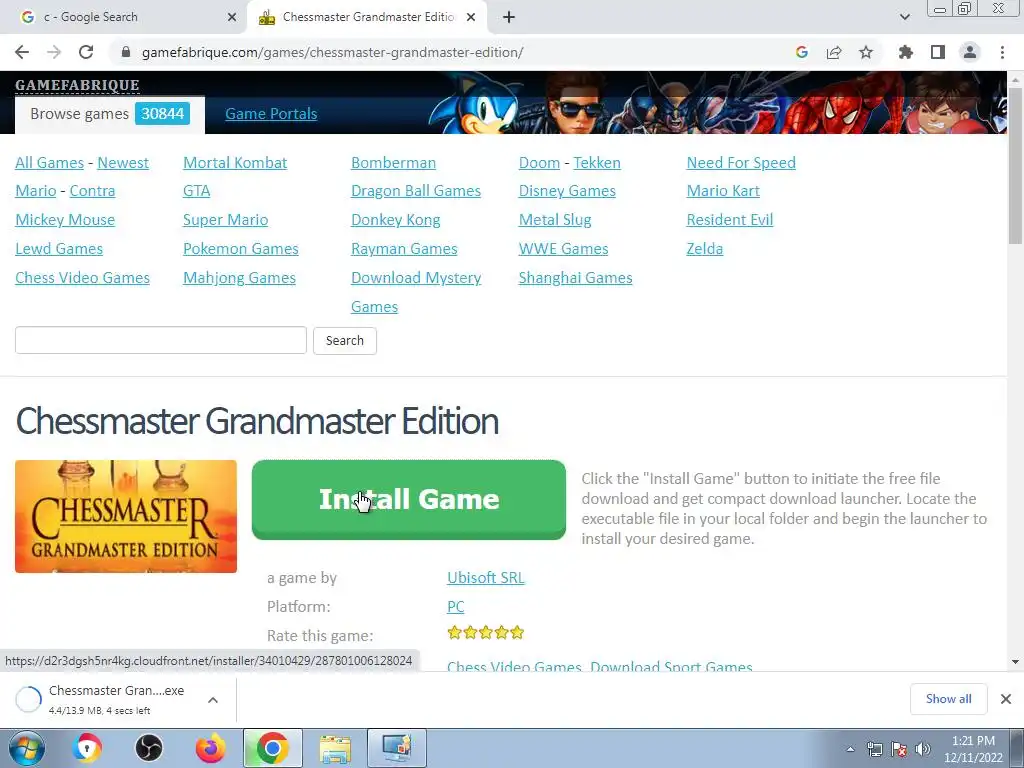Viewport: 1024px width, 768px height.
Task: Close the Google Search tab
Action: 232,17
